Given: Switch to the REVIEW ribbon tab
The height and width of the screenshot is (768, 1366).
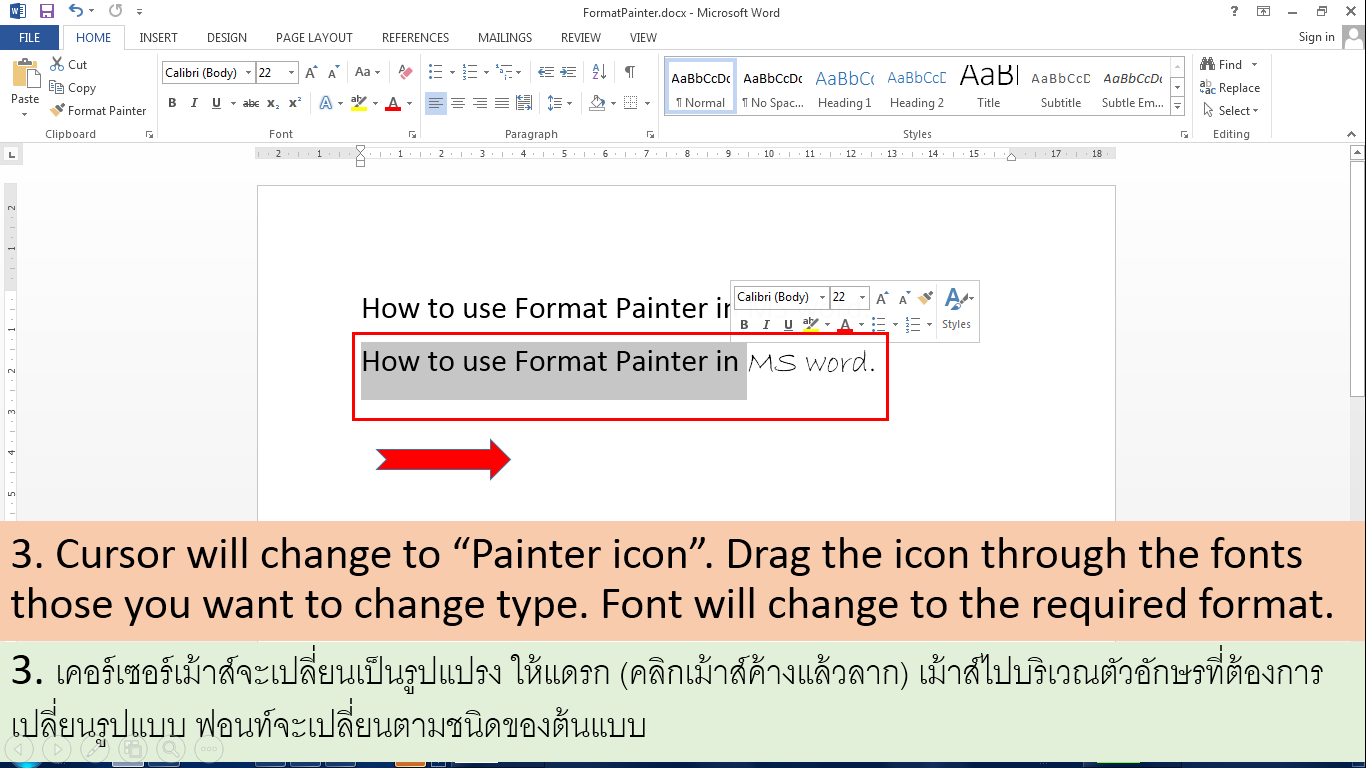Looking at the screenshot, I should click(580, 37).
